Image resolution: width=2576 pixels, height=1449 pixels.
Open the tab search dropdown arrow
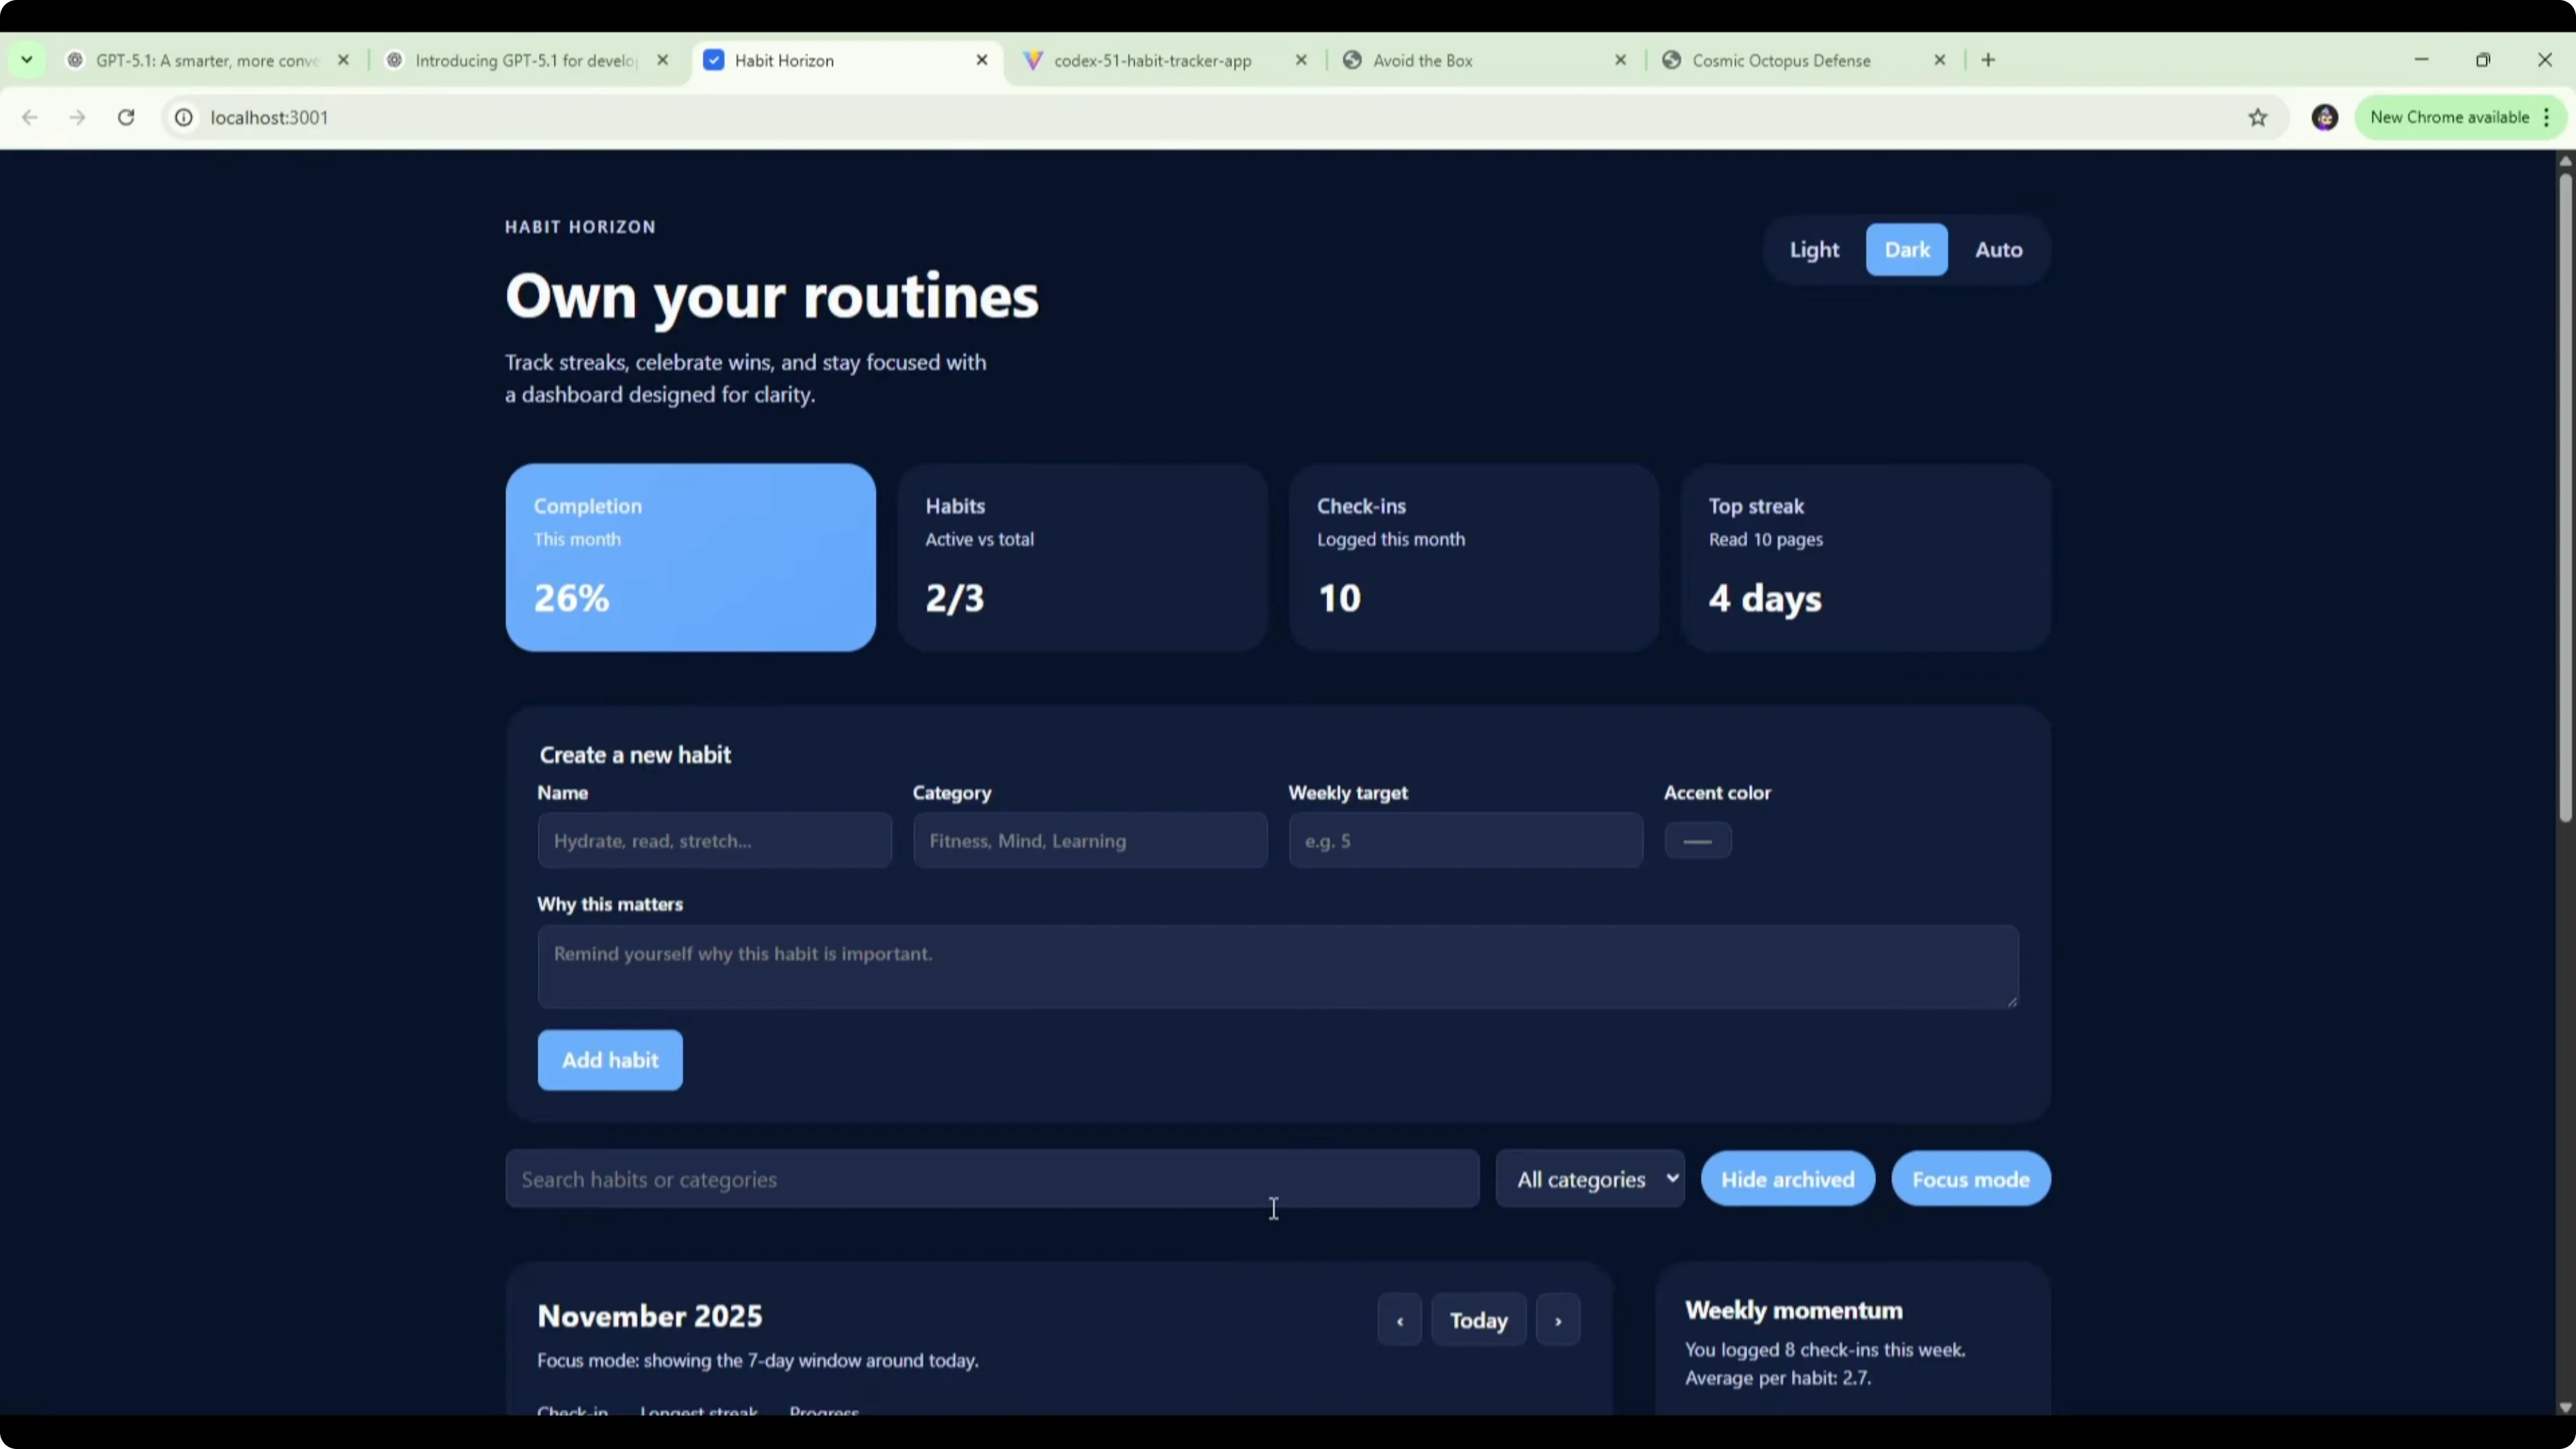[27, 60]
